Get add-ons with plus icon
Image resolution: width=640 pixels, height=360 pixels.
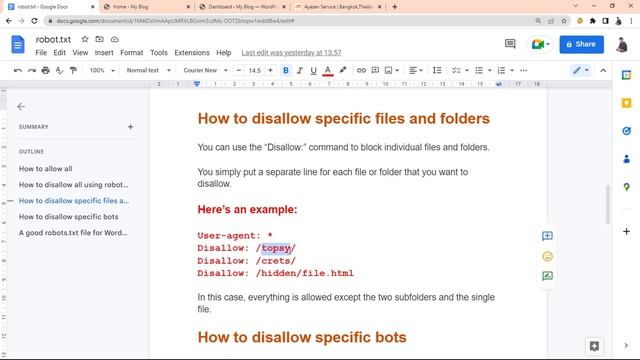626,231
